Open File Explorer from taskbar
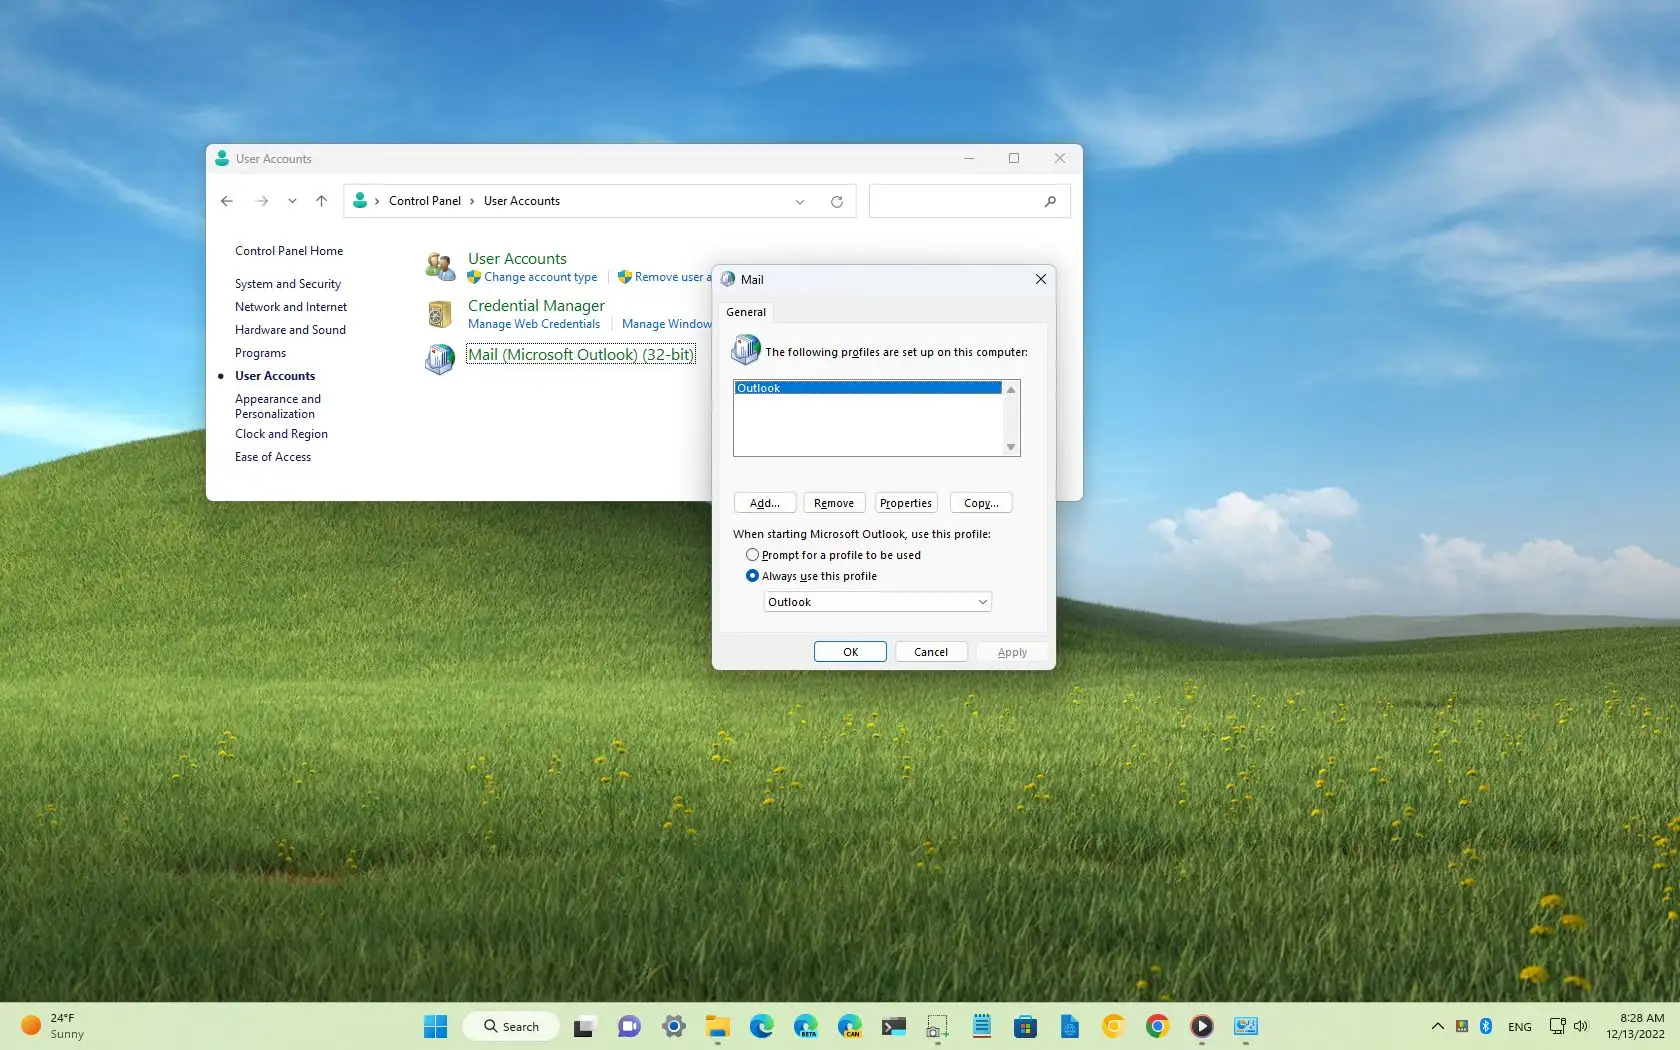 (x=718, y=1026)
